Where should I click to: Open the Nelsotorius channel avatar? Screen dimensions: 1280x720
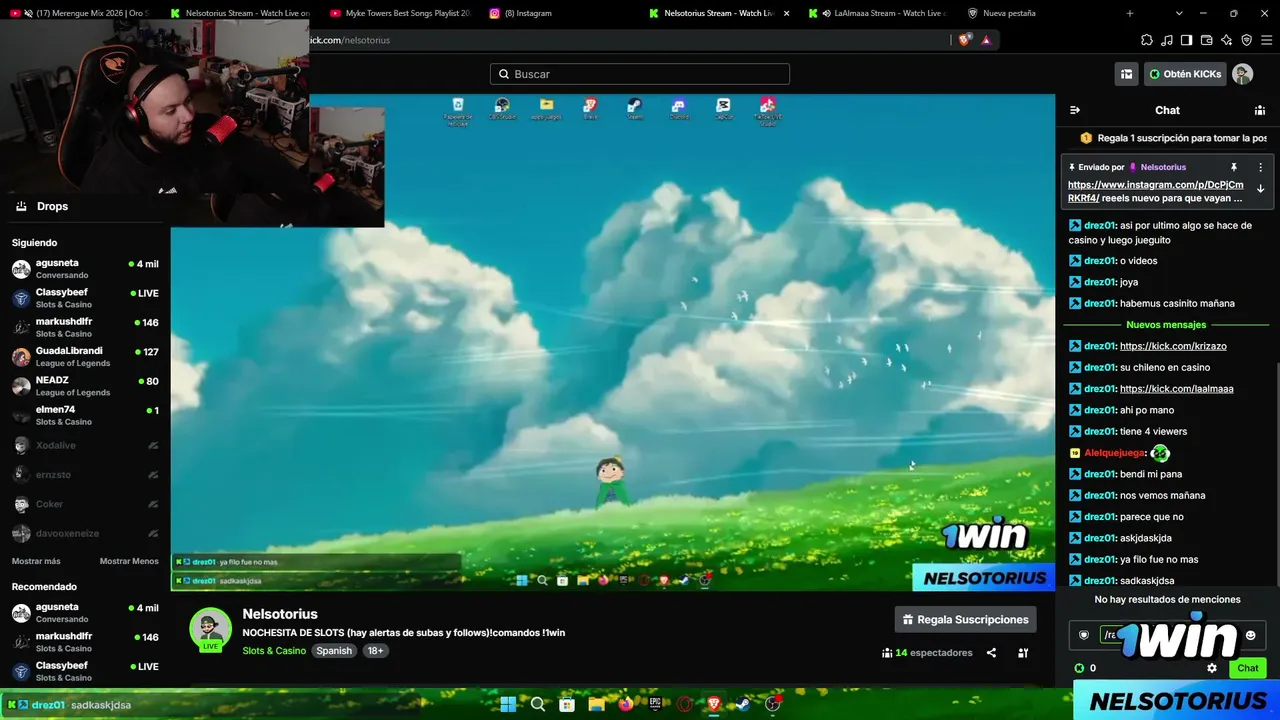(x=210, y=628)
